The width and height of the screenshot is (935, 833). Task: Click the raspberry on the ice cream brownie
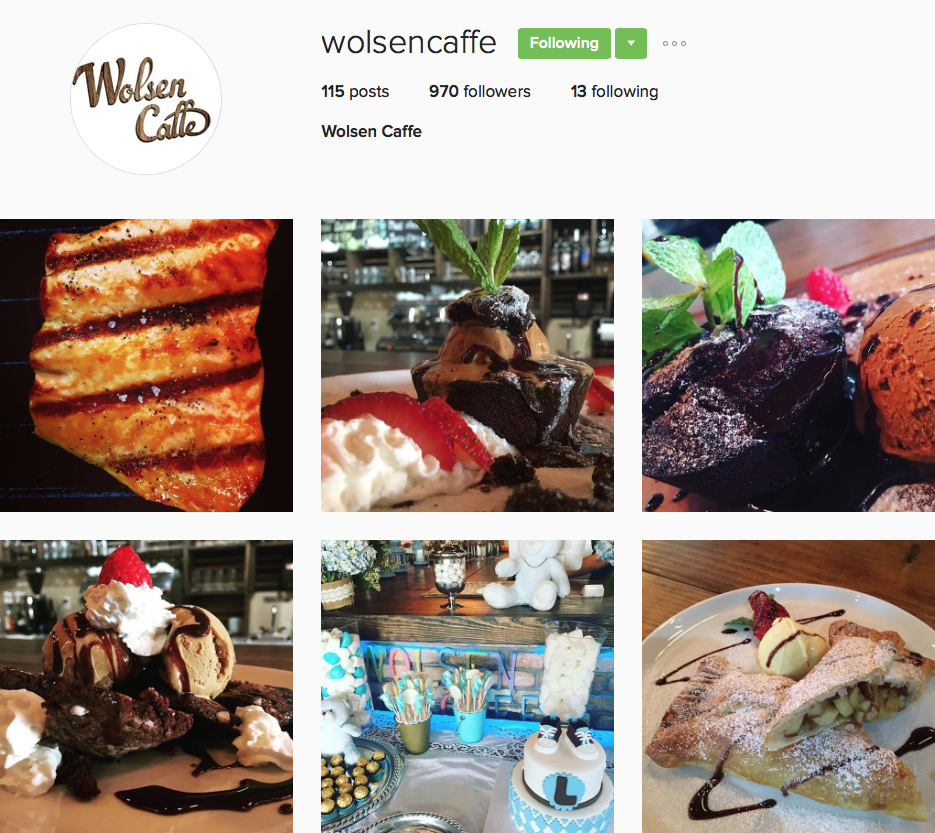click(125, 566)
